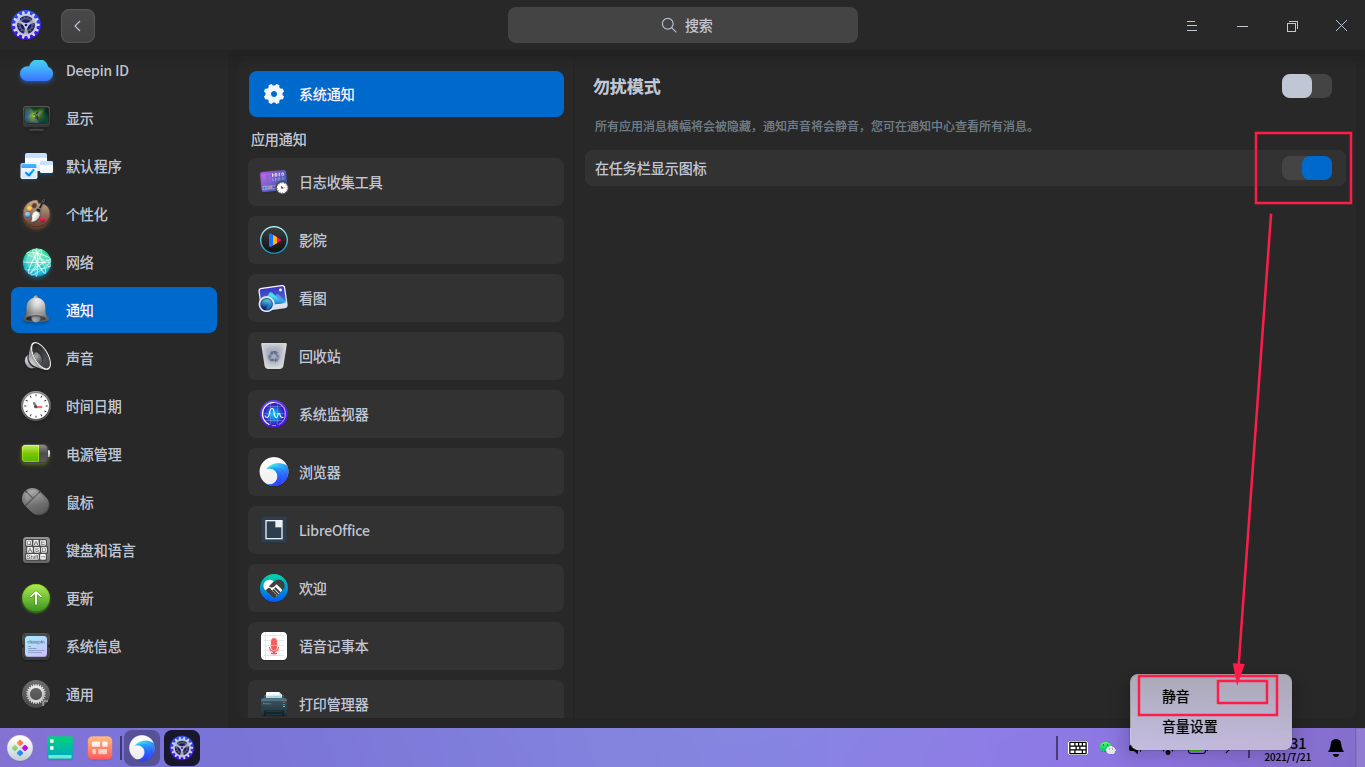Viewport: 1365px width, 767px height.
Task: Open the title bar hamburger menu
Action: [1192, 26]
